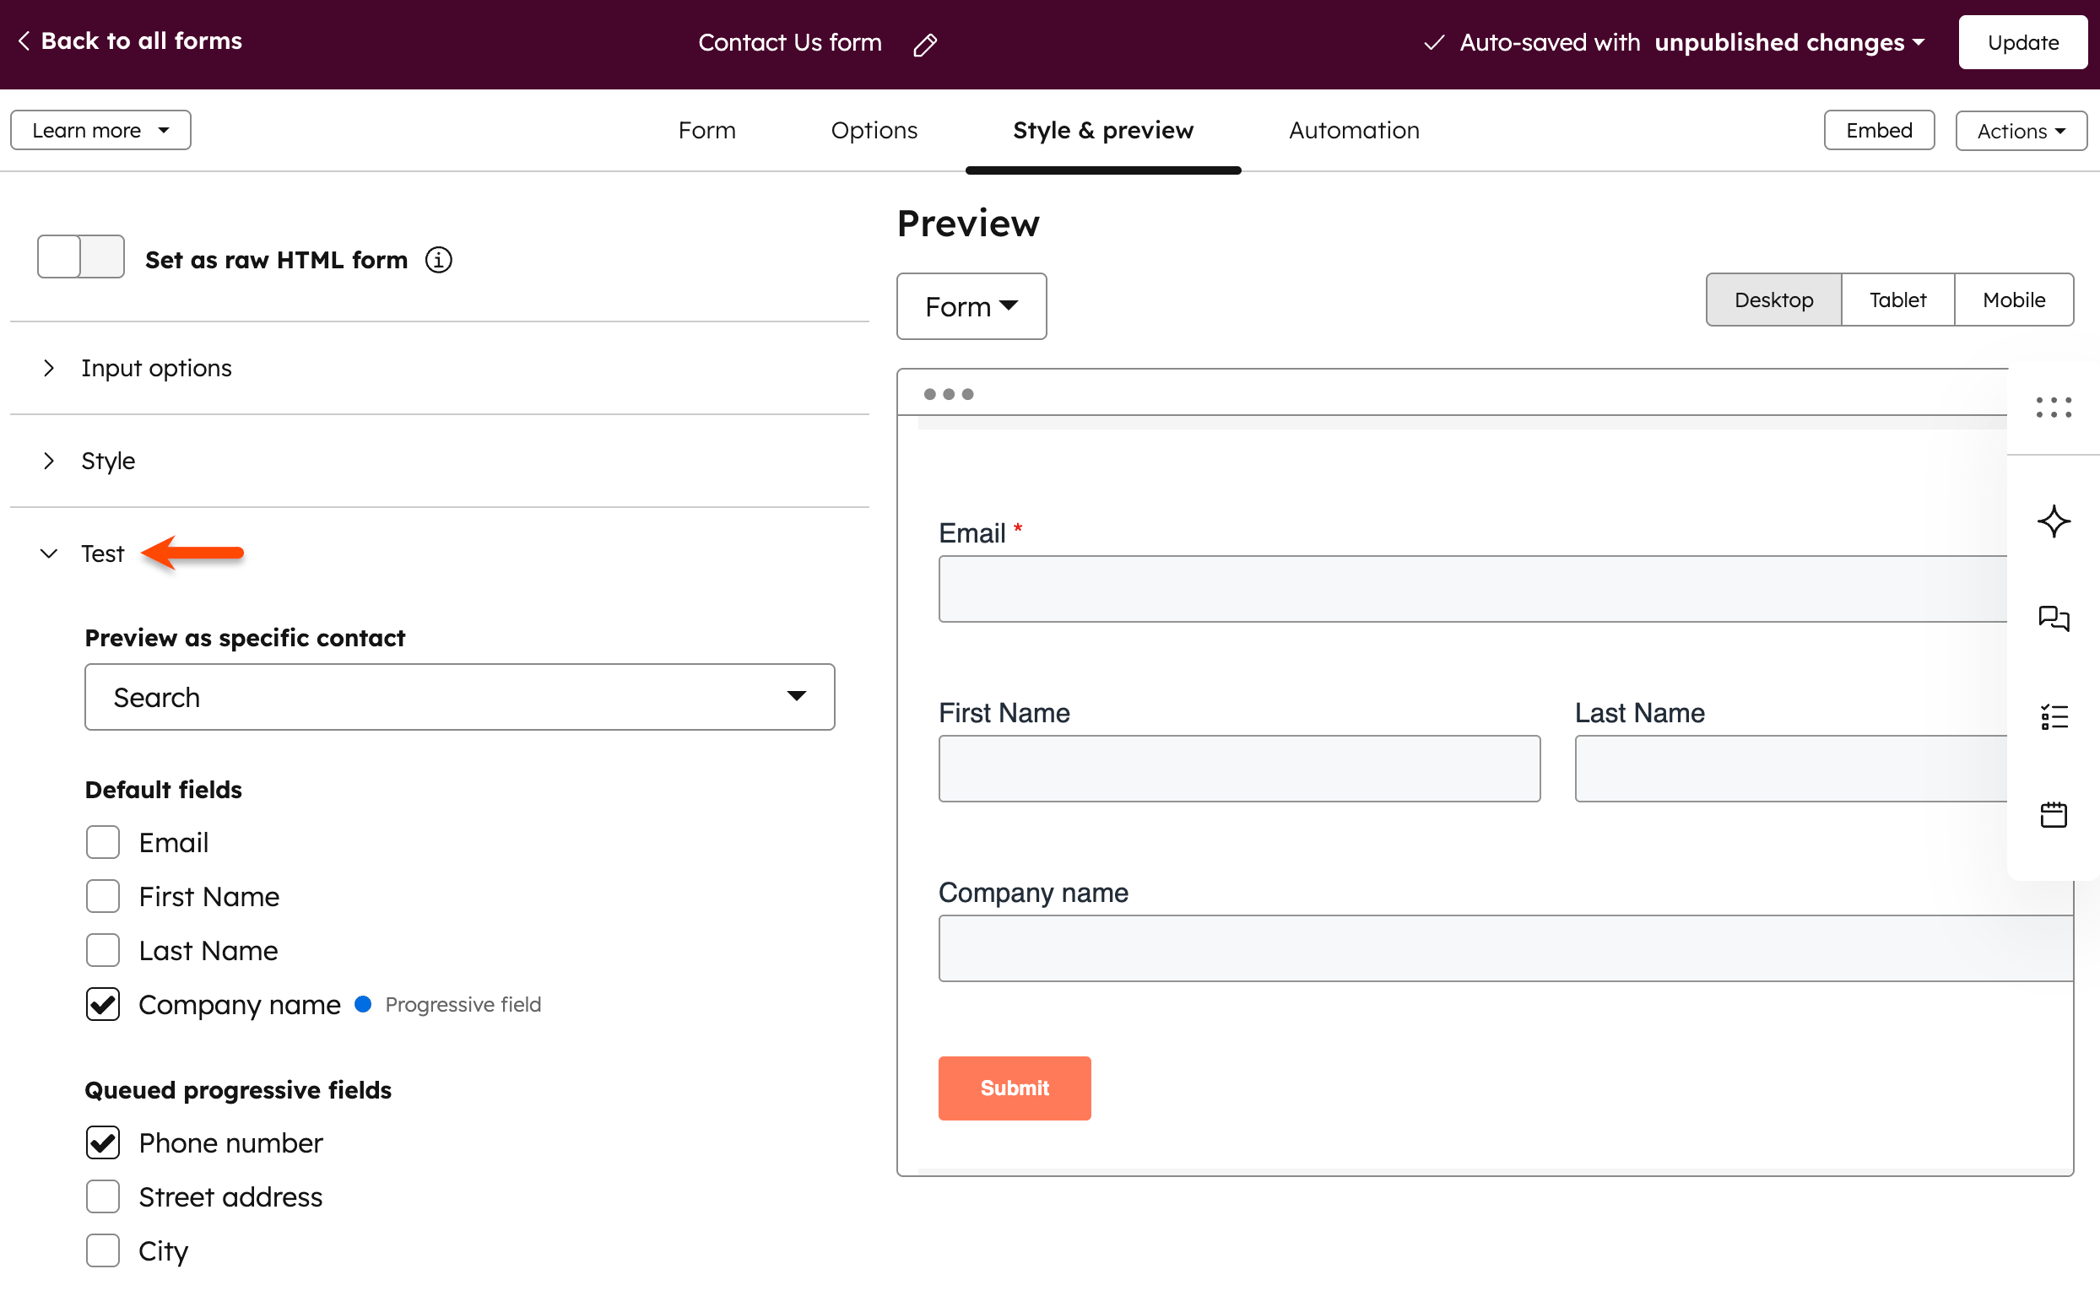The height and width of the screenshot is (1296, 2100).
Task: Open the sparkle AI assistant icon
Action: click(2054, 521)
